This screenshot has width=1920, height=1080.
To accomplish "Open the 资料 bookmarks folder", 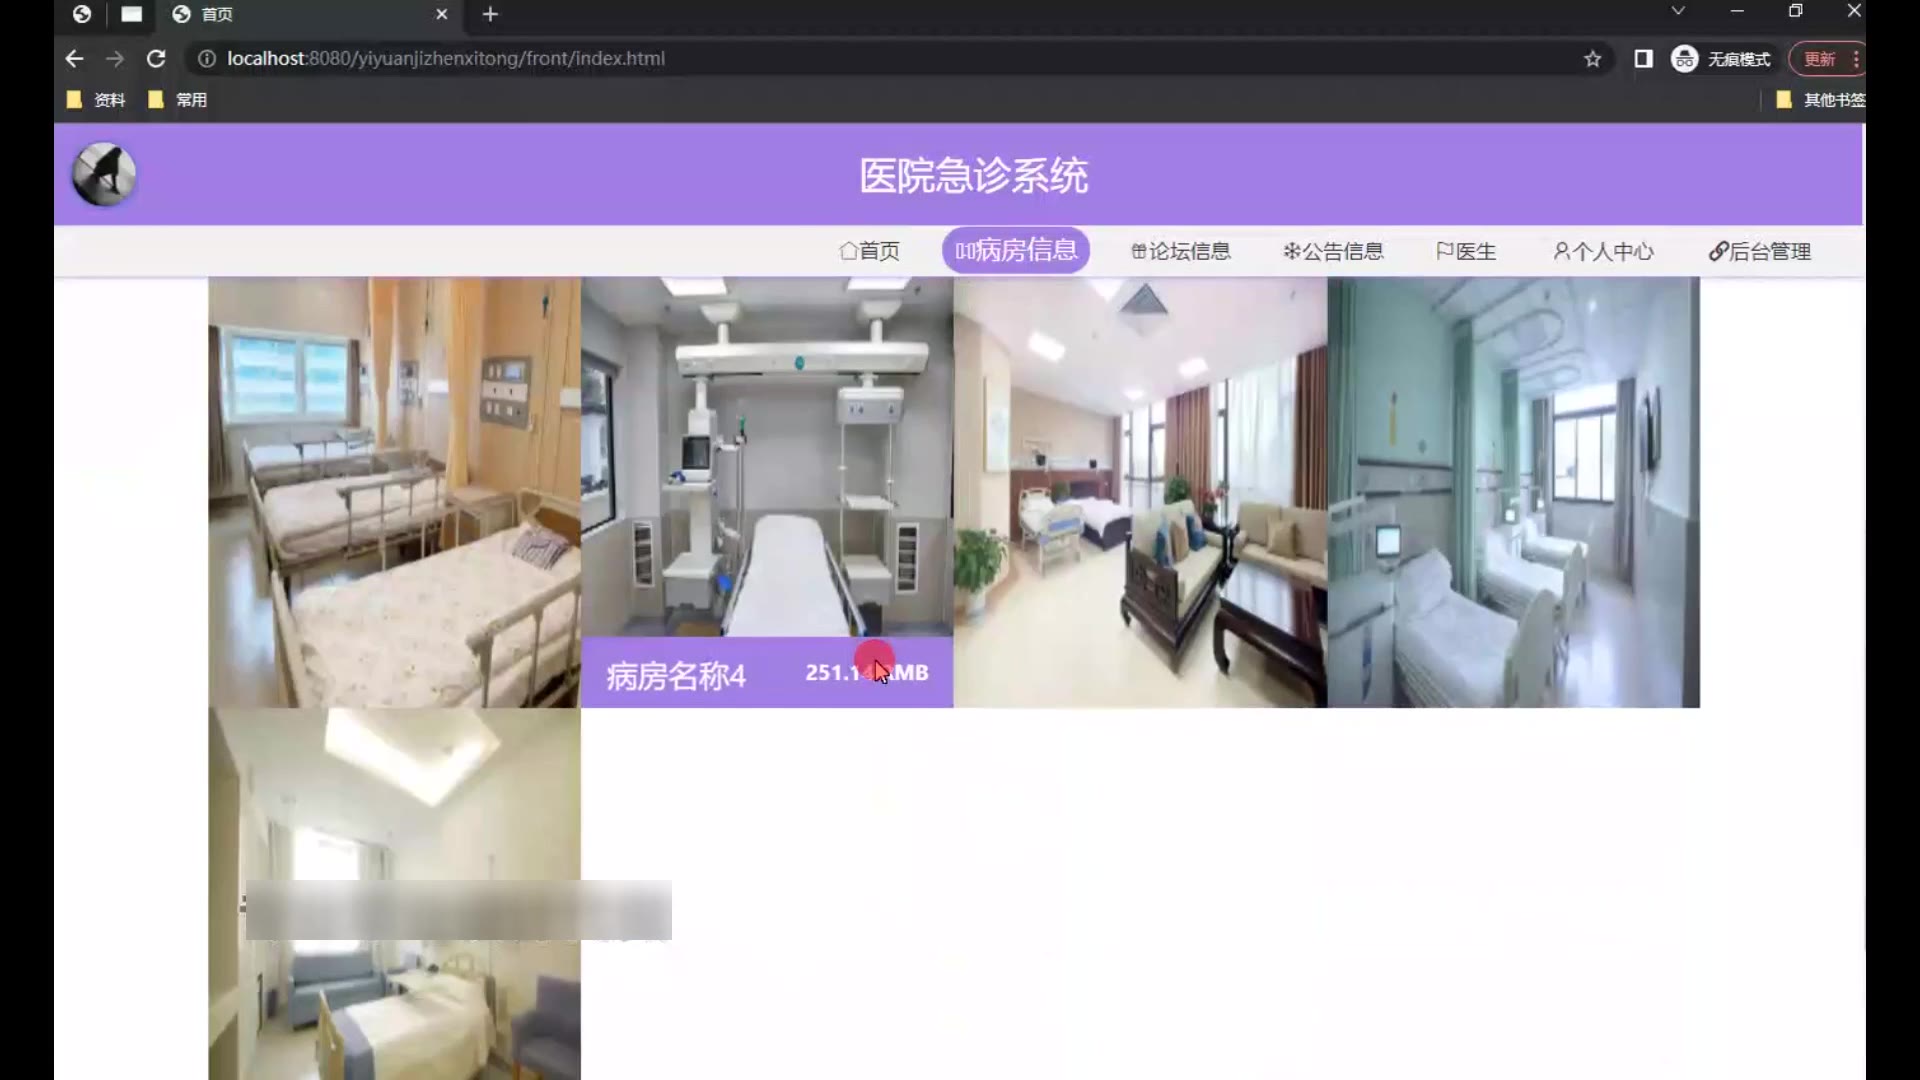I will [97, 100].
